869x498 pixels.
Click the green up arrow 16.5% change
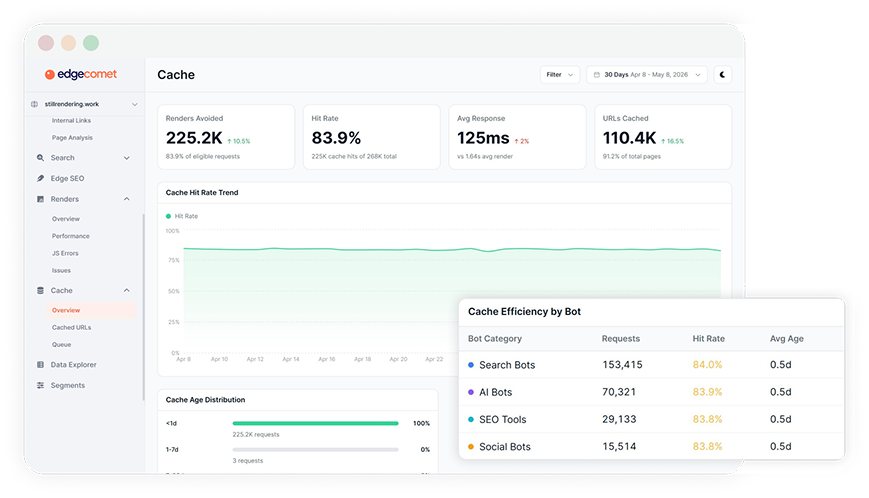tap(673, 141)
